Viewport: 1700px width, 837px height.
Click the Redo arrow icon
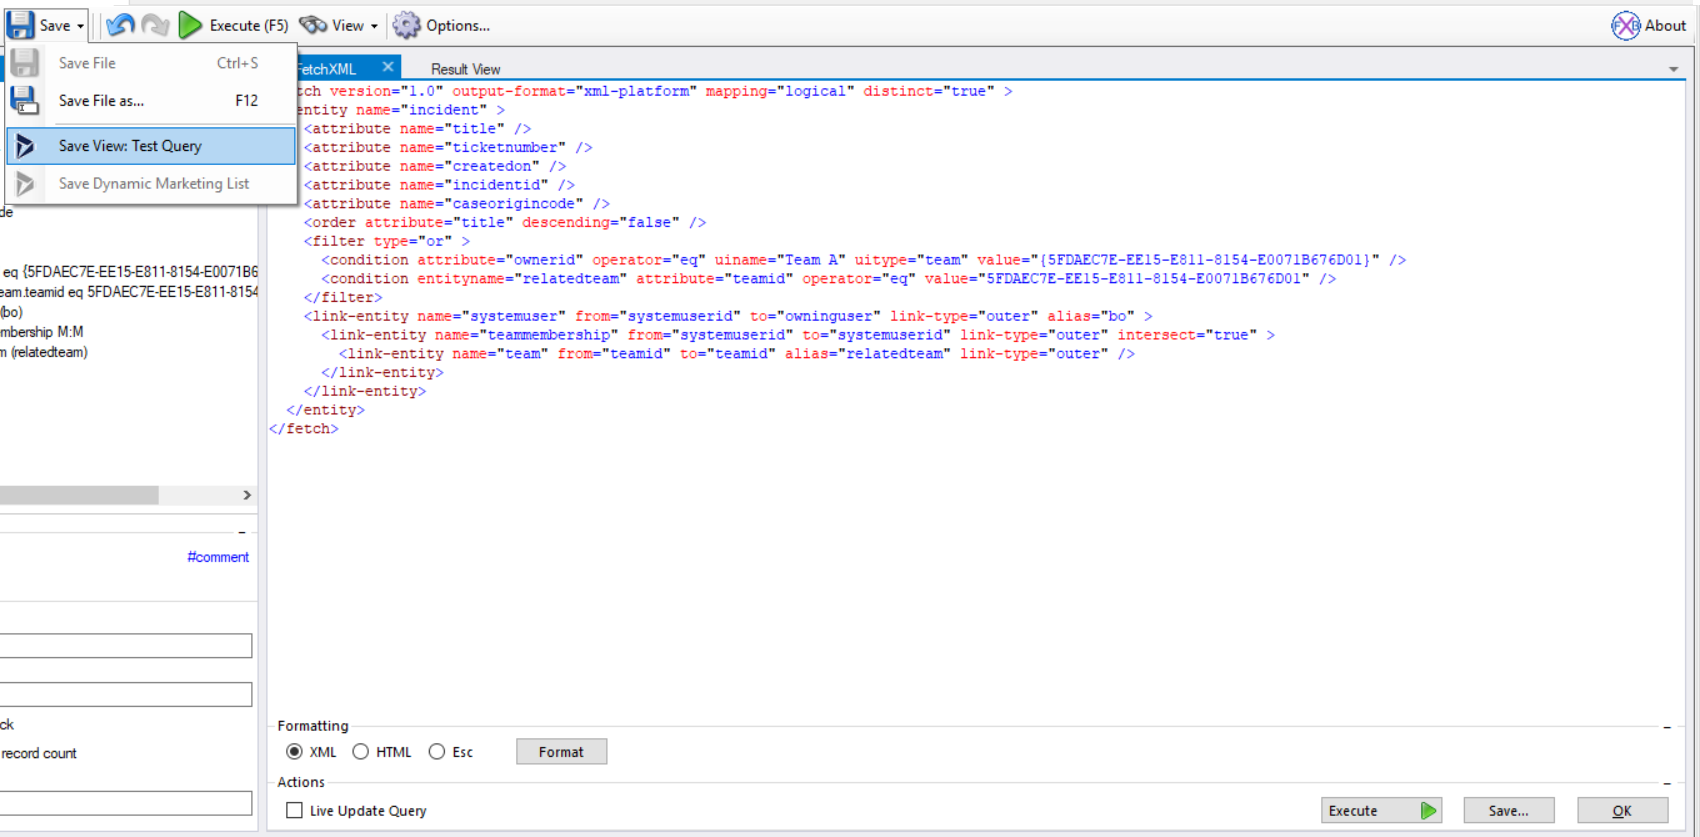pyautogui.click(x=155, y=25)
